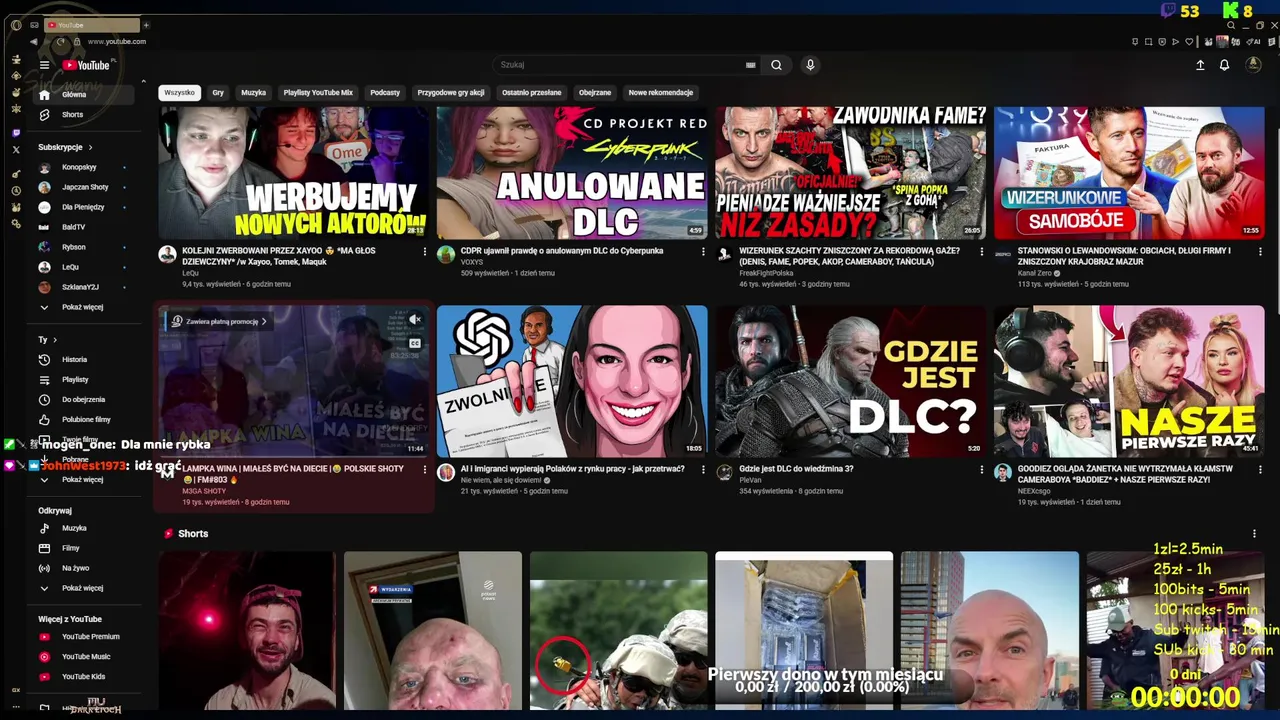Select the Przygodowe gry akcji chip
The width and height of the screenshot is (1280, 720).
[x=451, y=93]
